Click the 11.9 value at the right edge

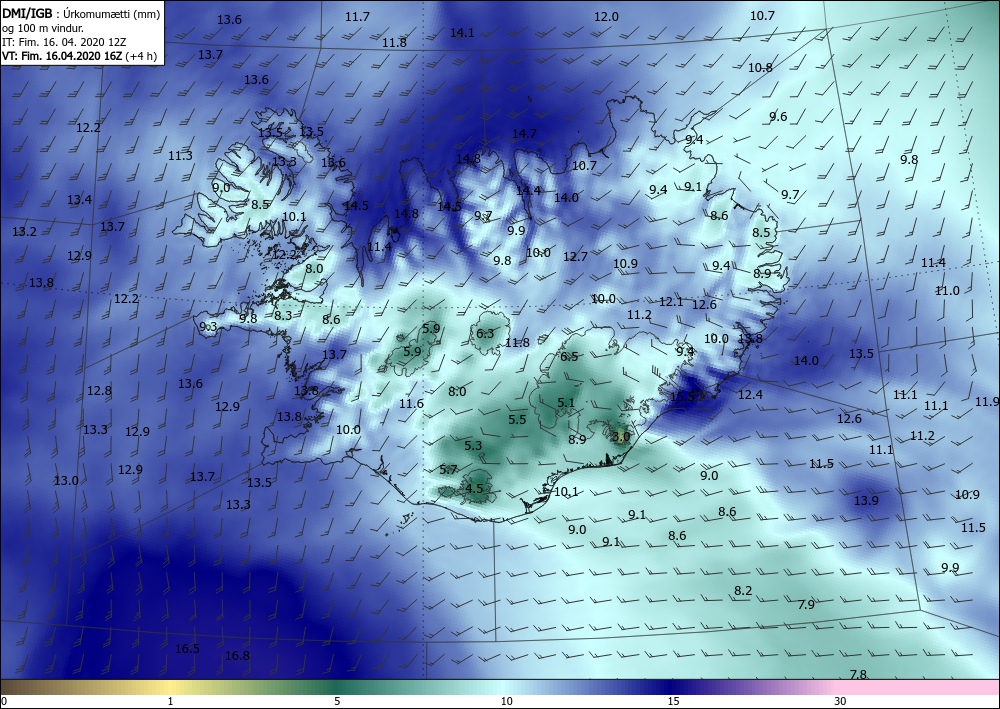point(987,402)
